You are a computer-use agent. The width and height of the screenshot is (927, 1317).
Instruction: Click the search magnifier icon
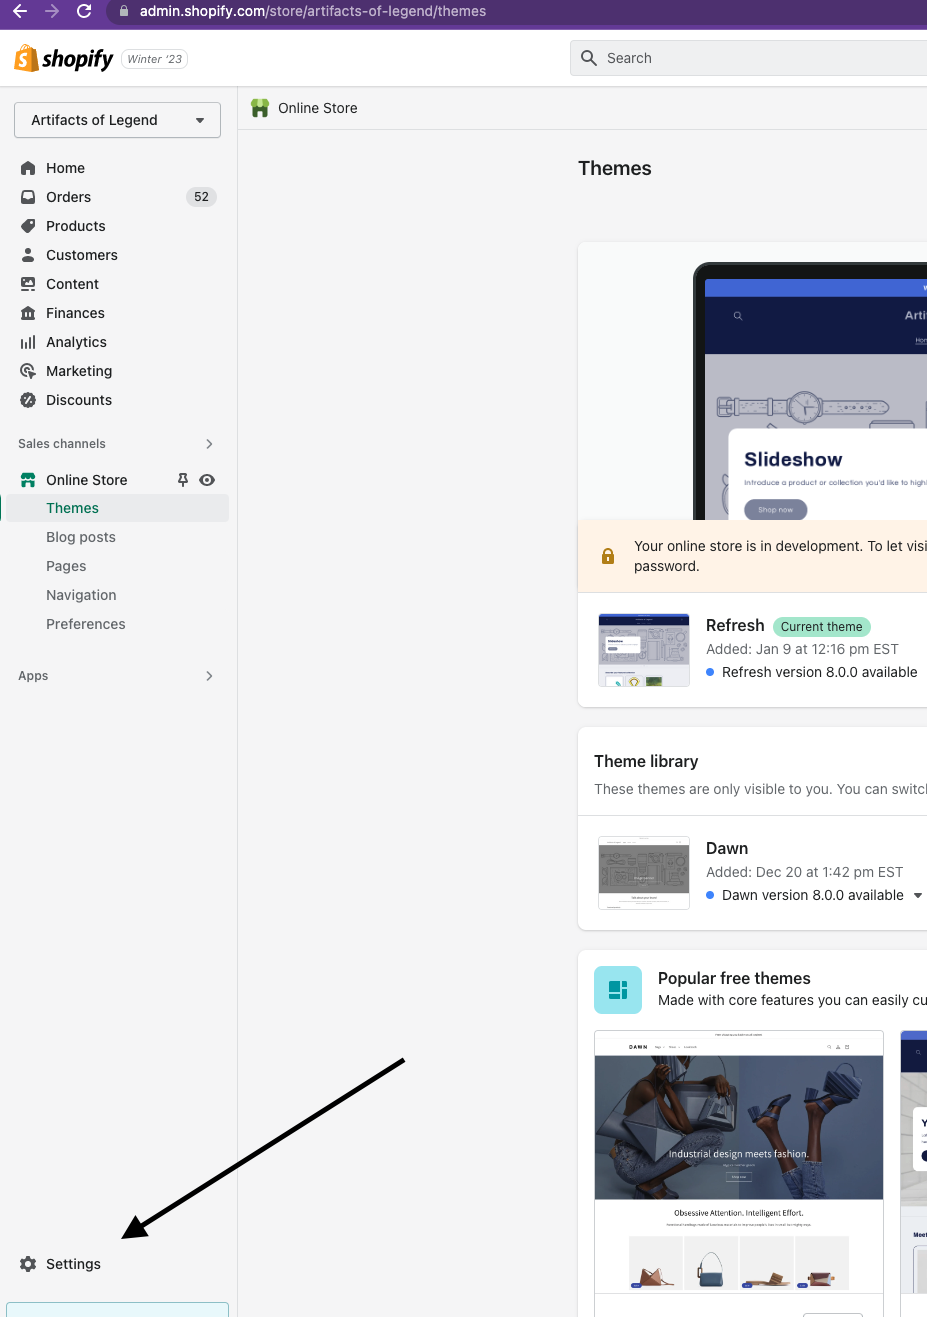coord(589,58)
